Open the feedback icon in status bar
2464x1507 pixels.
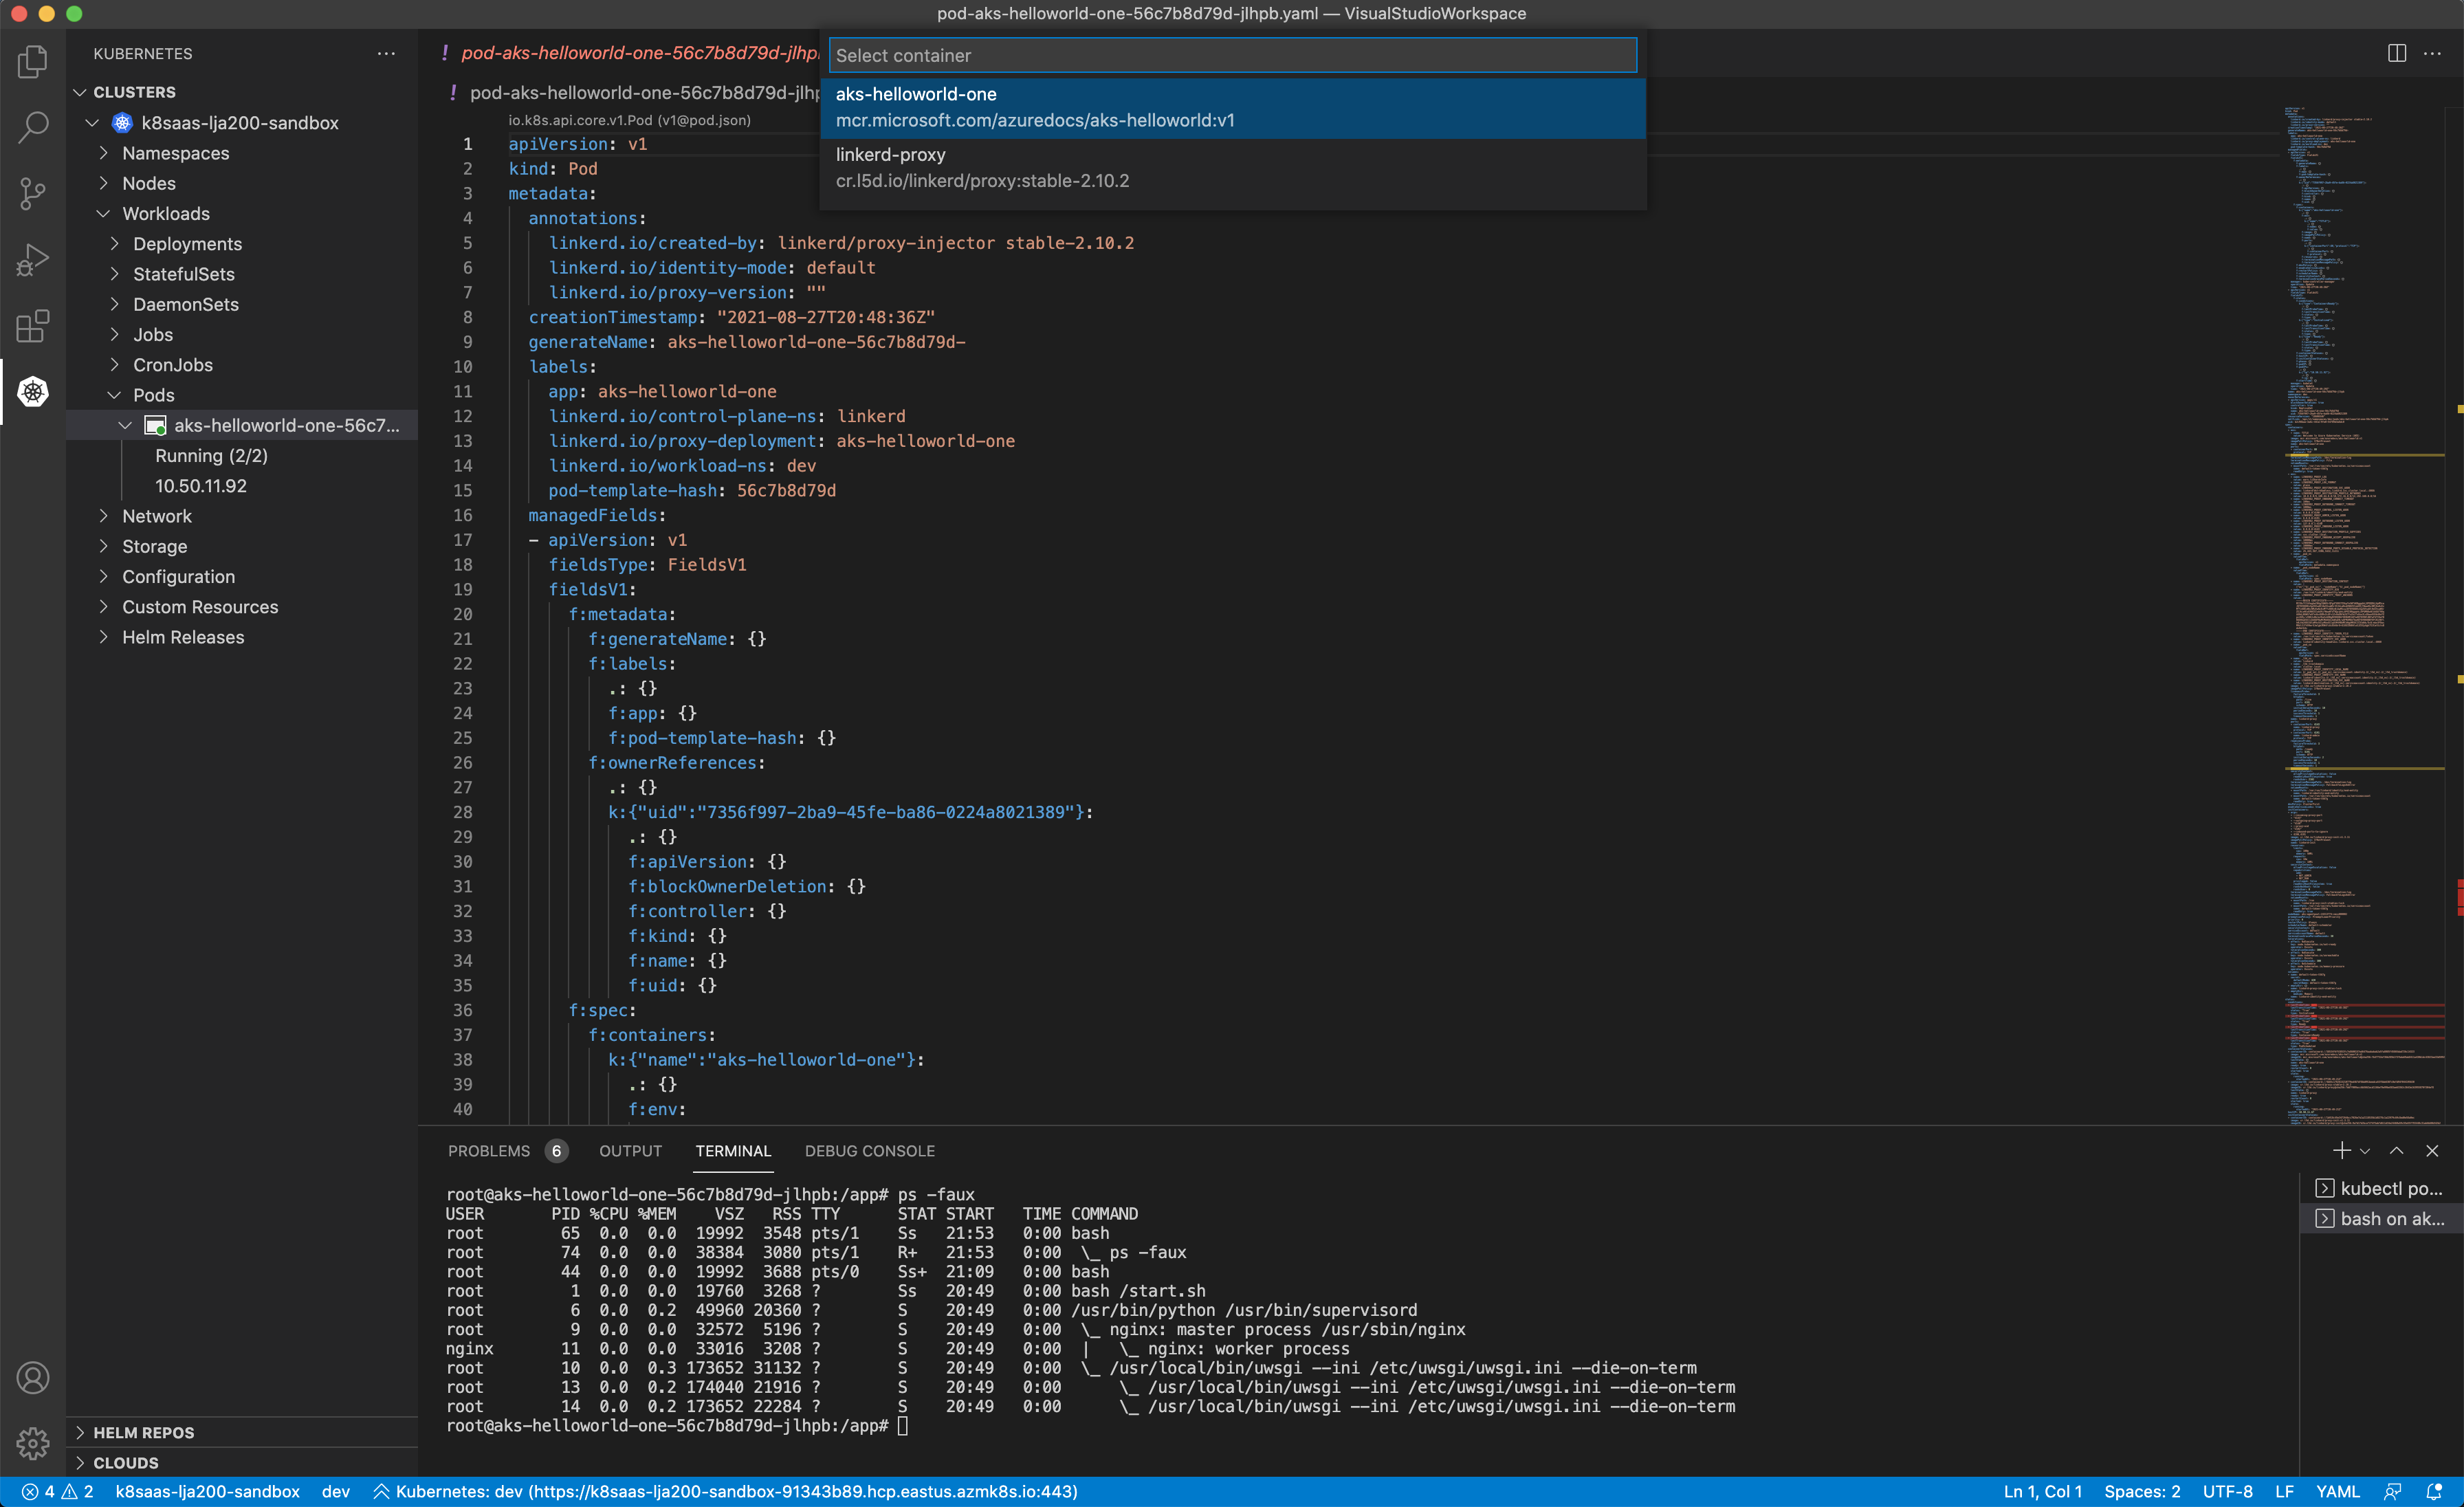[x=2392, y=1491]
